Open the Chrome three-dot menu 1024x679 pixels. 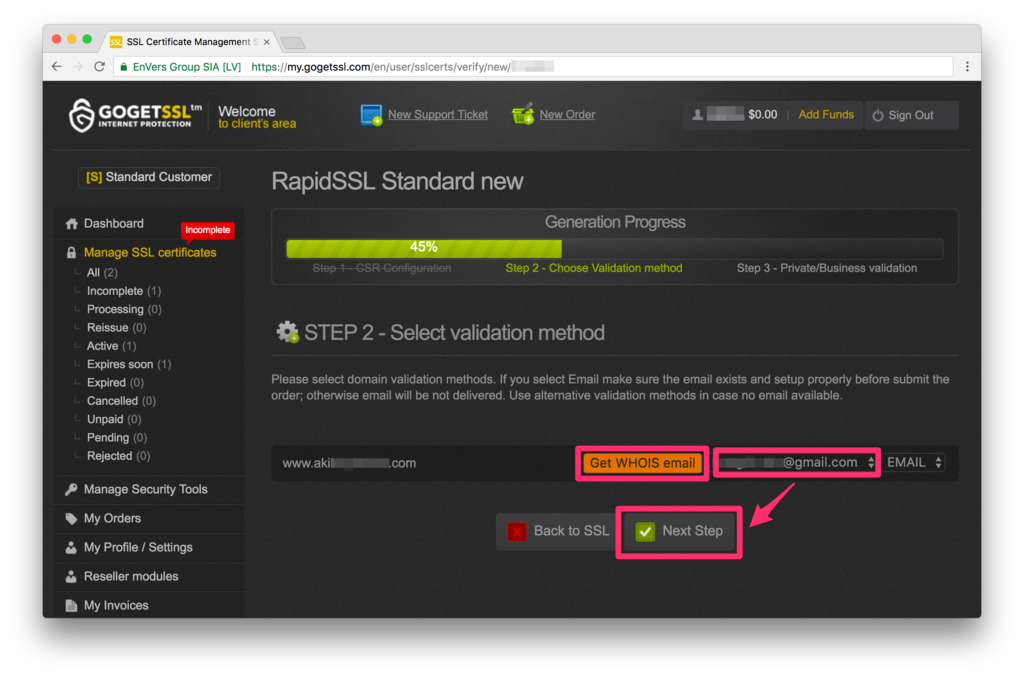point(967,67)
